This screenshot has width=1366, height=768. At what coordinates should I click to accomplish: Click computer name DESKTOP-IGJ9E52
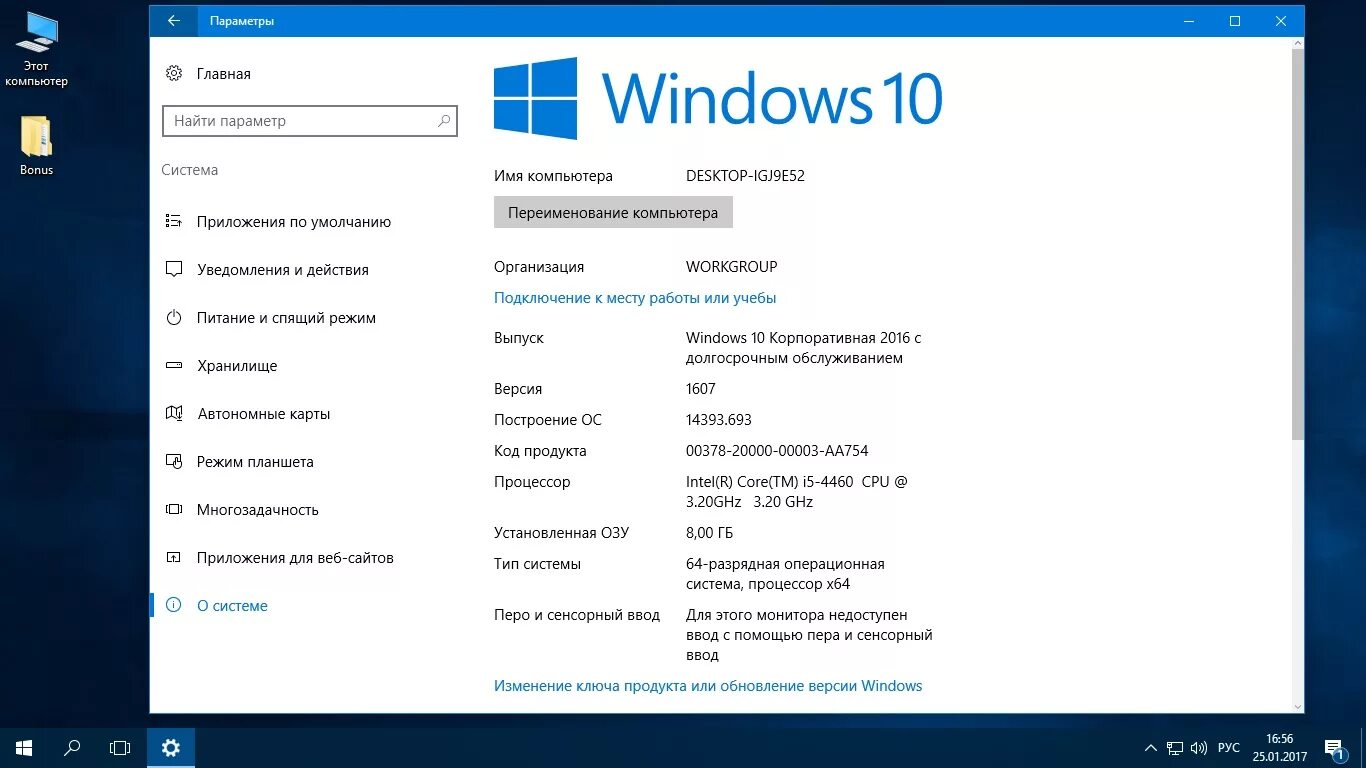pos(745,176)
